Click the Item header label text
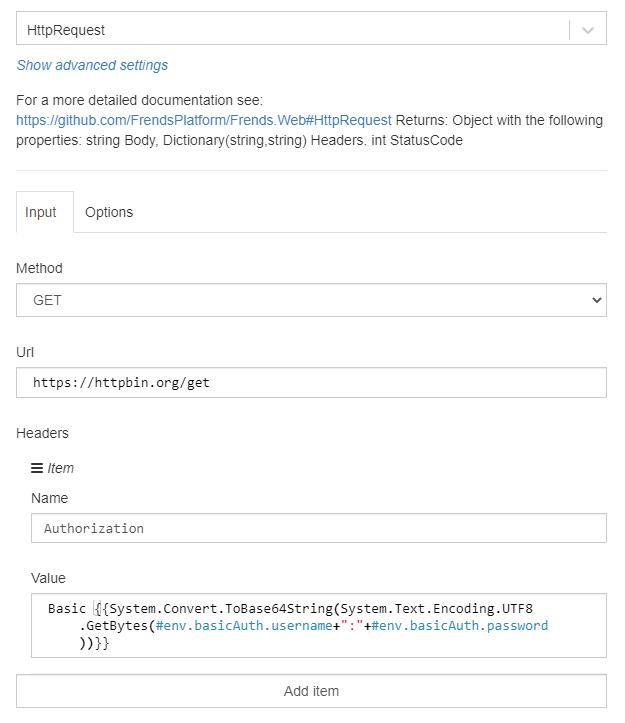625x723 pixels. point(61,468)
